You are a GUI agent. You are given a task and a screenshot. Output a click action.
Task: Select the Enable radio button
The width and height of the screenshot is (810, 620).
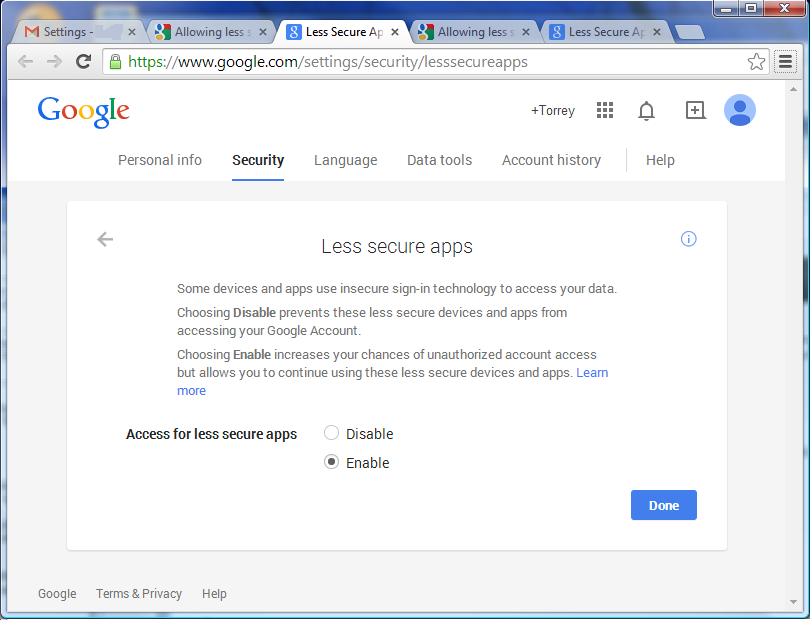tap(331, 461)
